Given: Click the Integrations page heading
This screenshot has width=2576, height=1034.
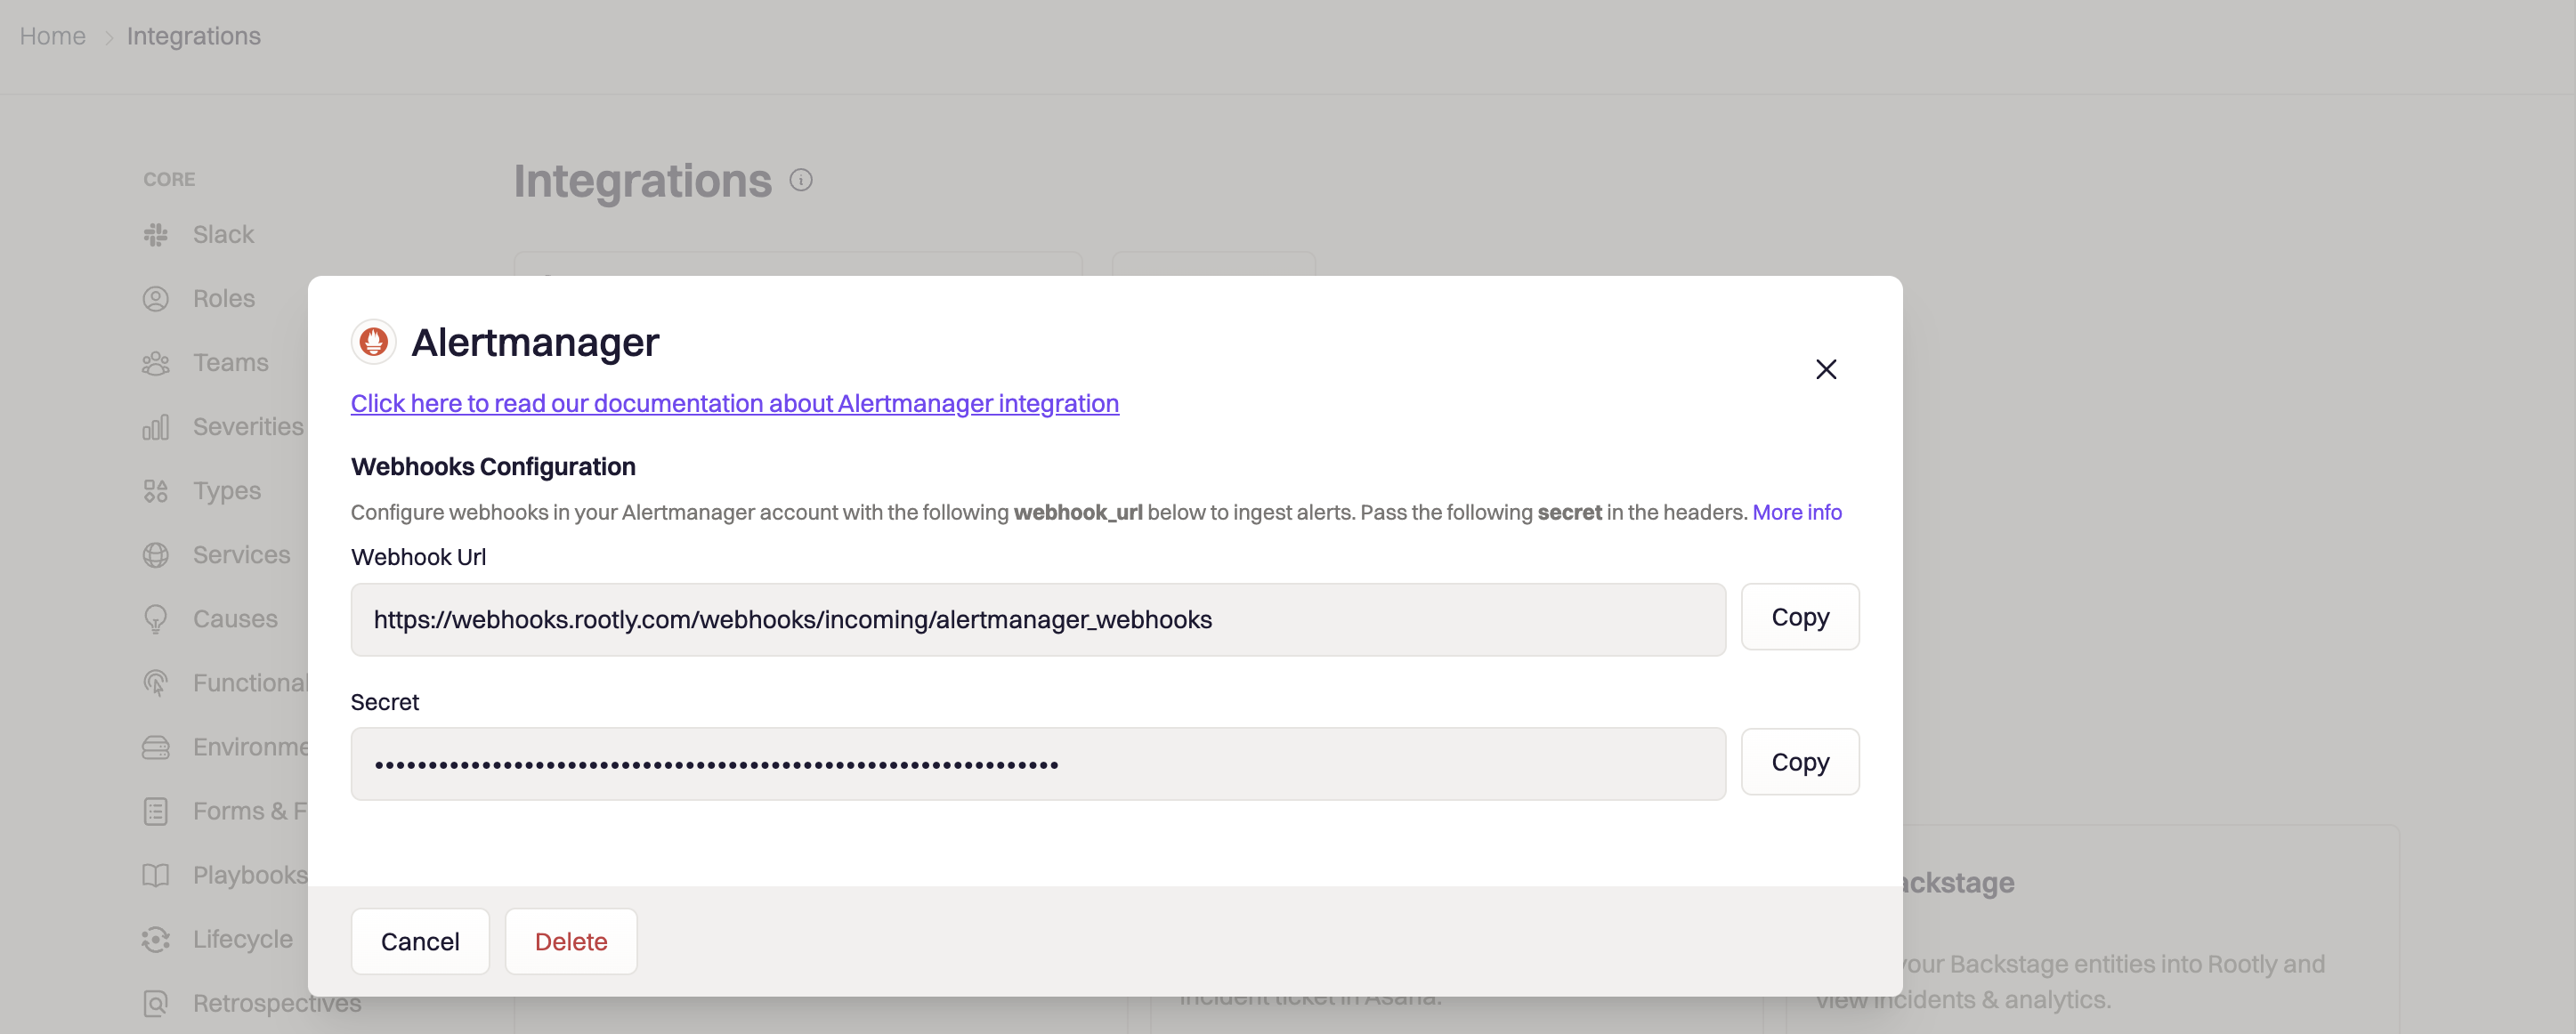Looking at the screenshot, I should pos(643,181).
